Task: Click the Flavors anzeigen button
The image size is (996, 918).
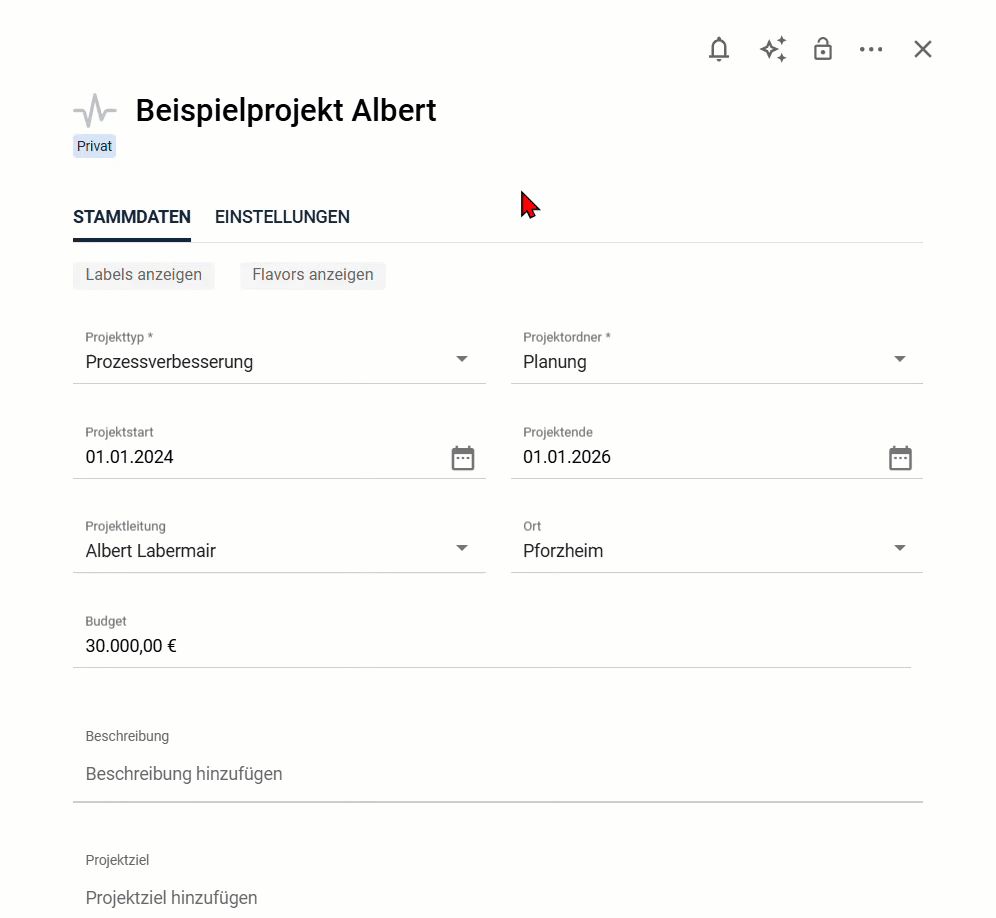Action: (313, 275)
